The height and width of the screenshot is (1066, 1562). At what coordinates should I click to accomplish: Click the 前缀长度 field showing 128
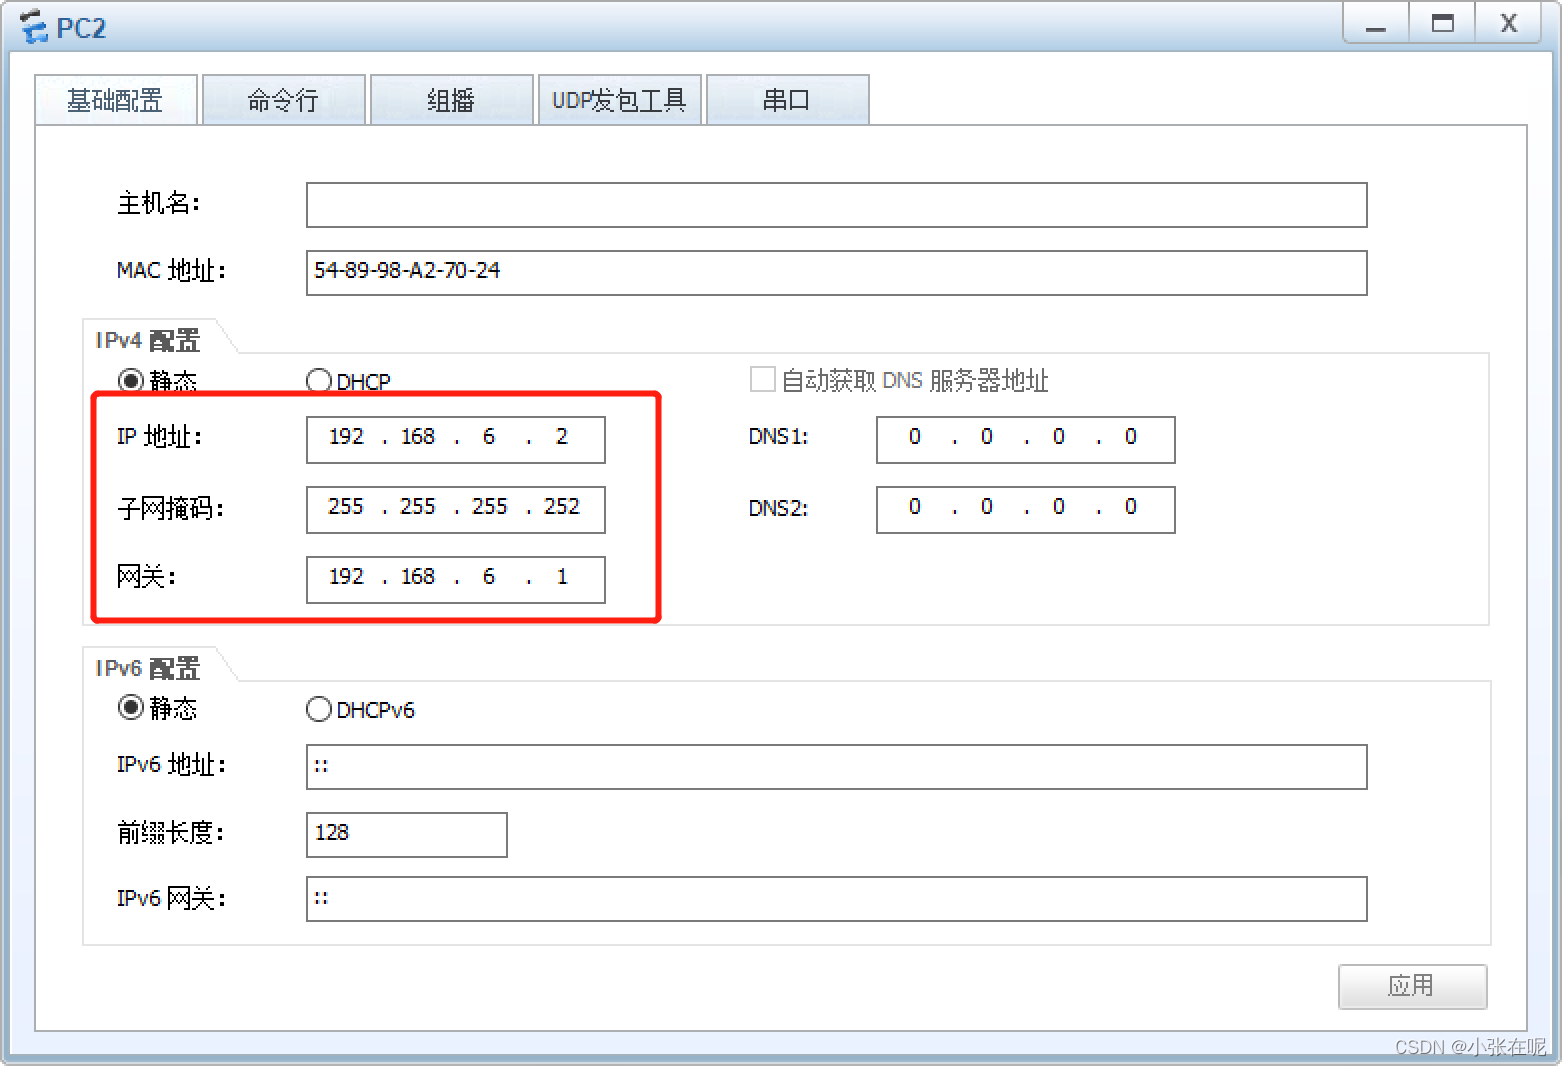pos(407,835)
